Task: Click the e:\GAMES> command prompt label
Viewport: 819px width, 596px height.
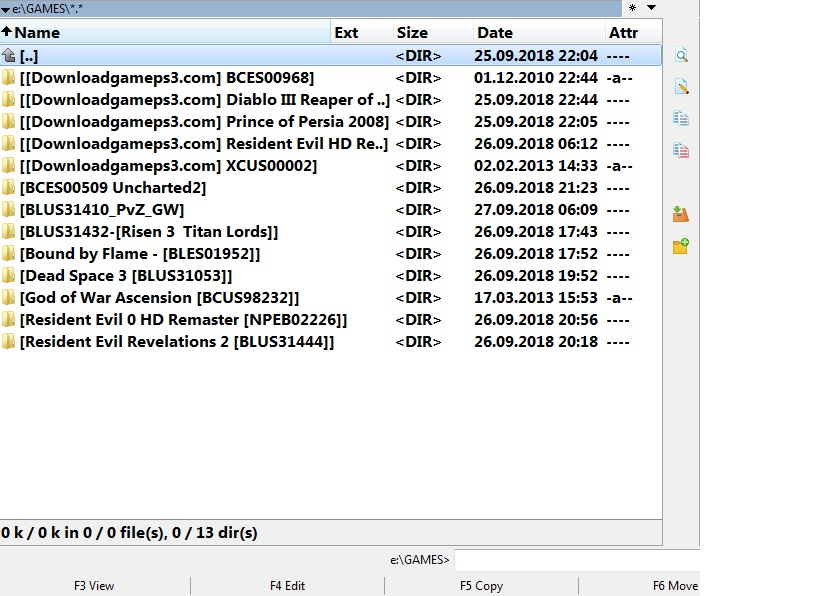Action: pos(419,560)
